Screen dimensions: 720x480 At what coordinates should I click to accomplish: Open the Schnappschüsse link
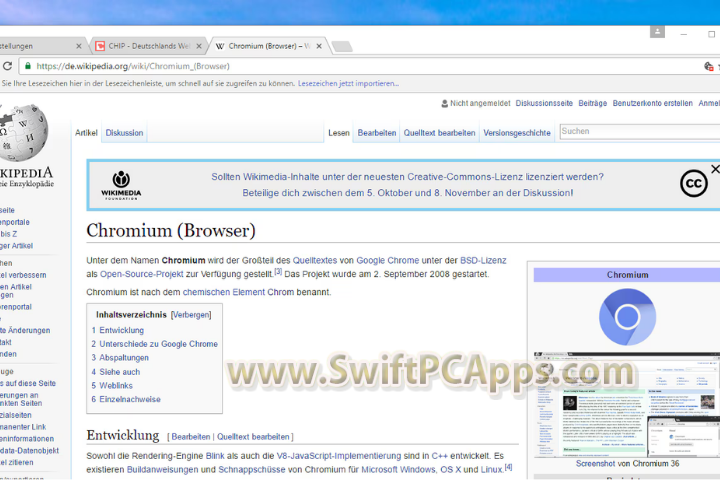click(x=252, y=470)
